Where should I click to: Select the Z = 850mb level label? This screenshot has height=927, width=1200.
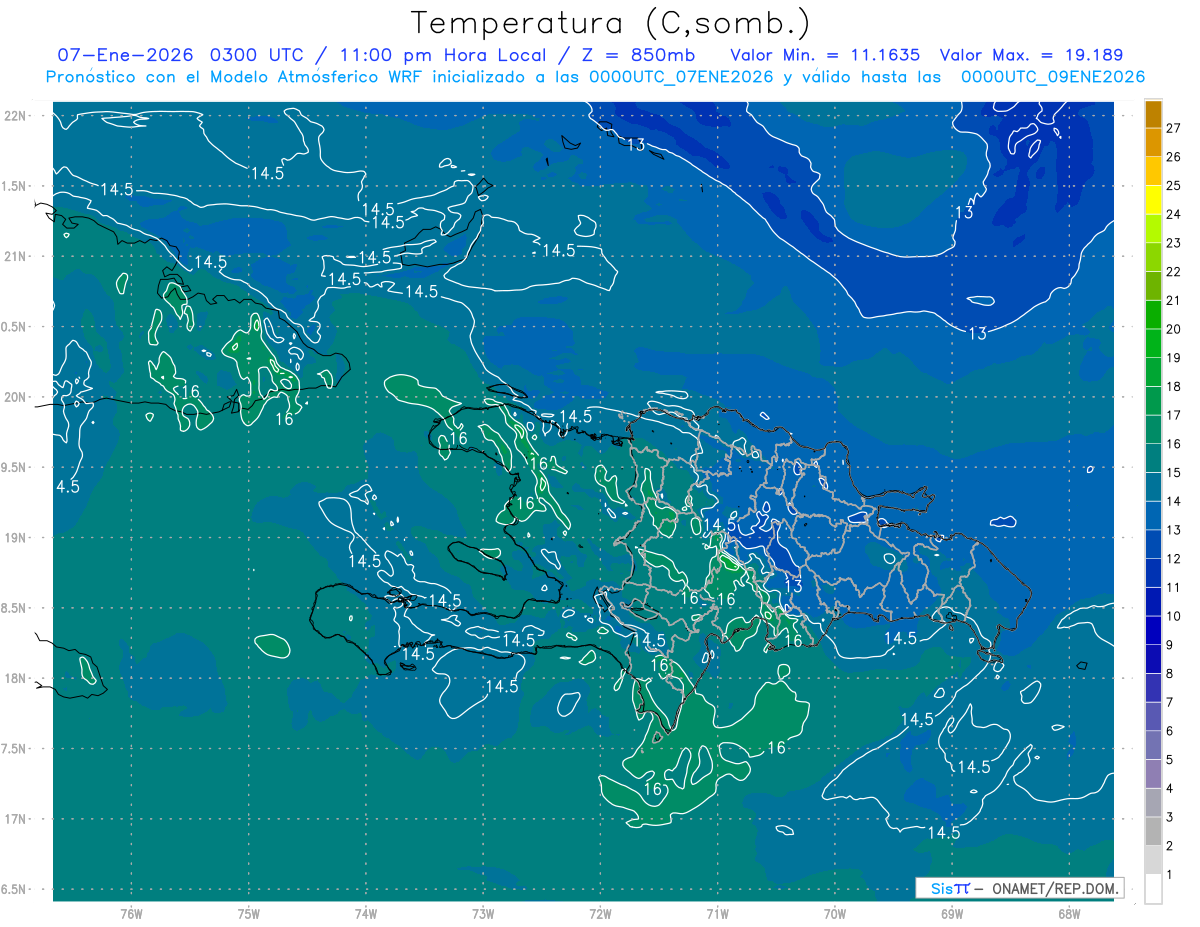648,55
